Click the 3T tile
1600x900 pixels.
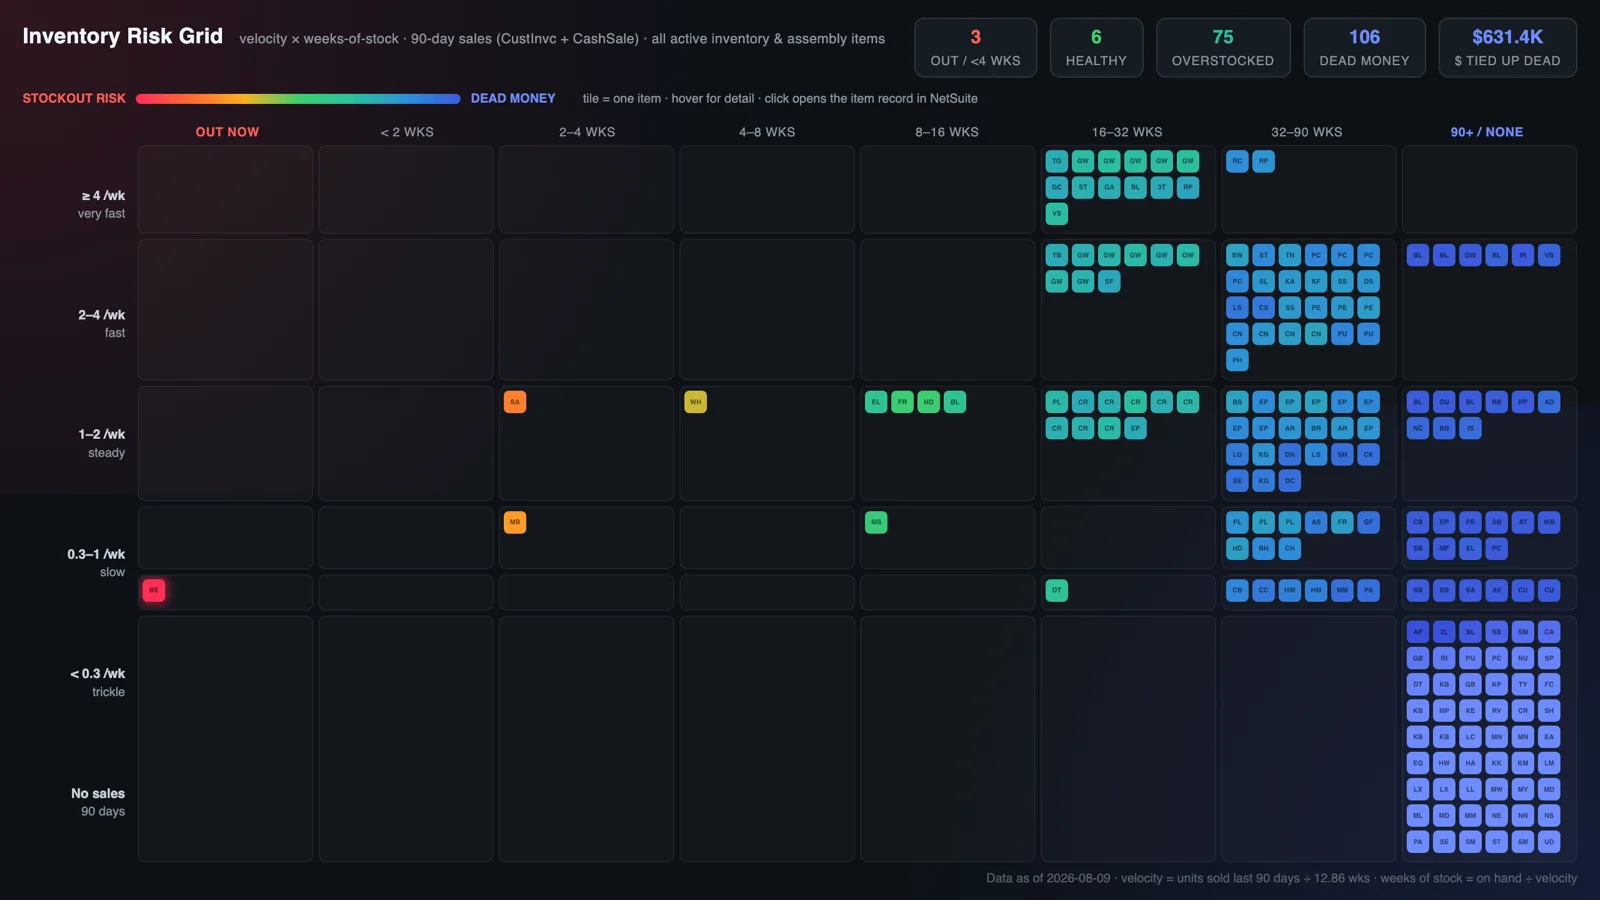[x=1161, y=187]
